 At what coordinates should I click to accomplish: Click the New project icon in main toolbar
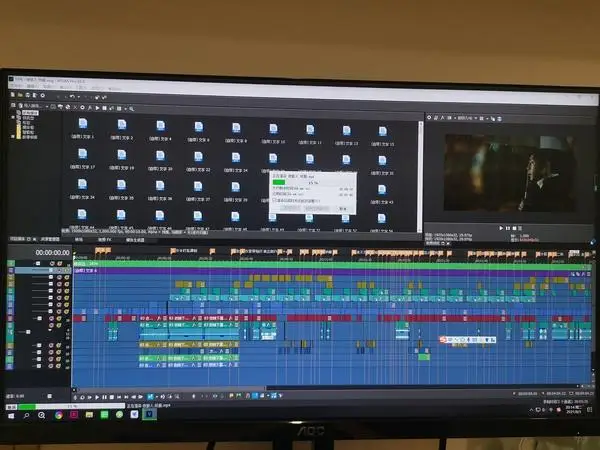13,95
